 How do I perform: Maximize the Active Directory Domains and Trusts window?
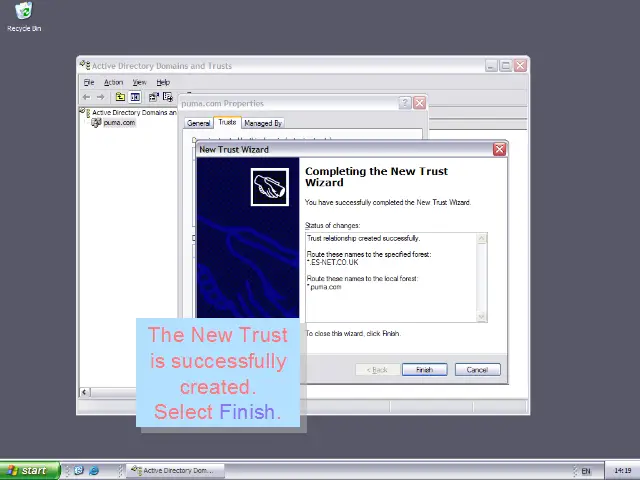coord(505,65)
